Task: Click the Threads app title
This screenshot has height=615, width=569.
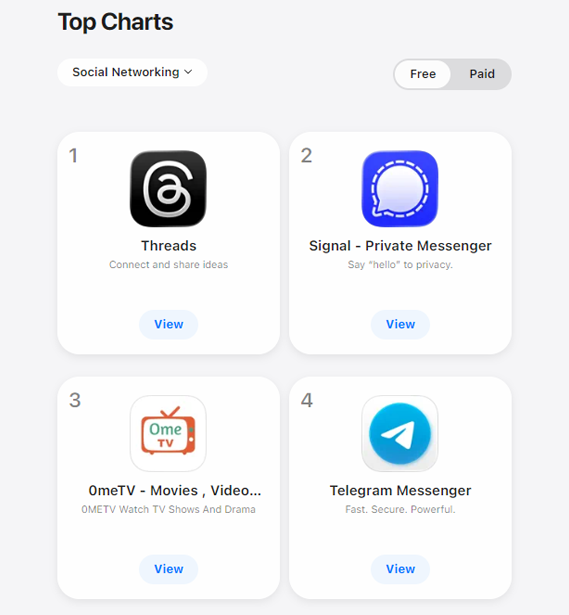Action: (x=169, y=246)
